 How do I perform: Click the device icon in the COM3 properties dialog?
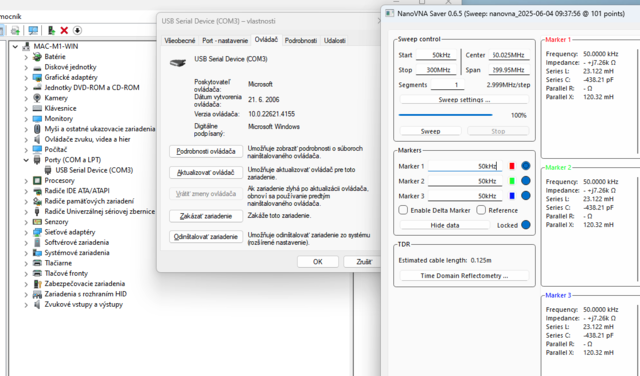(178, 62)
